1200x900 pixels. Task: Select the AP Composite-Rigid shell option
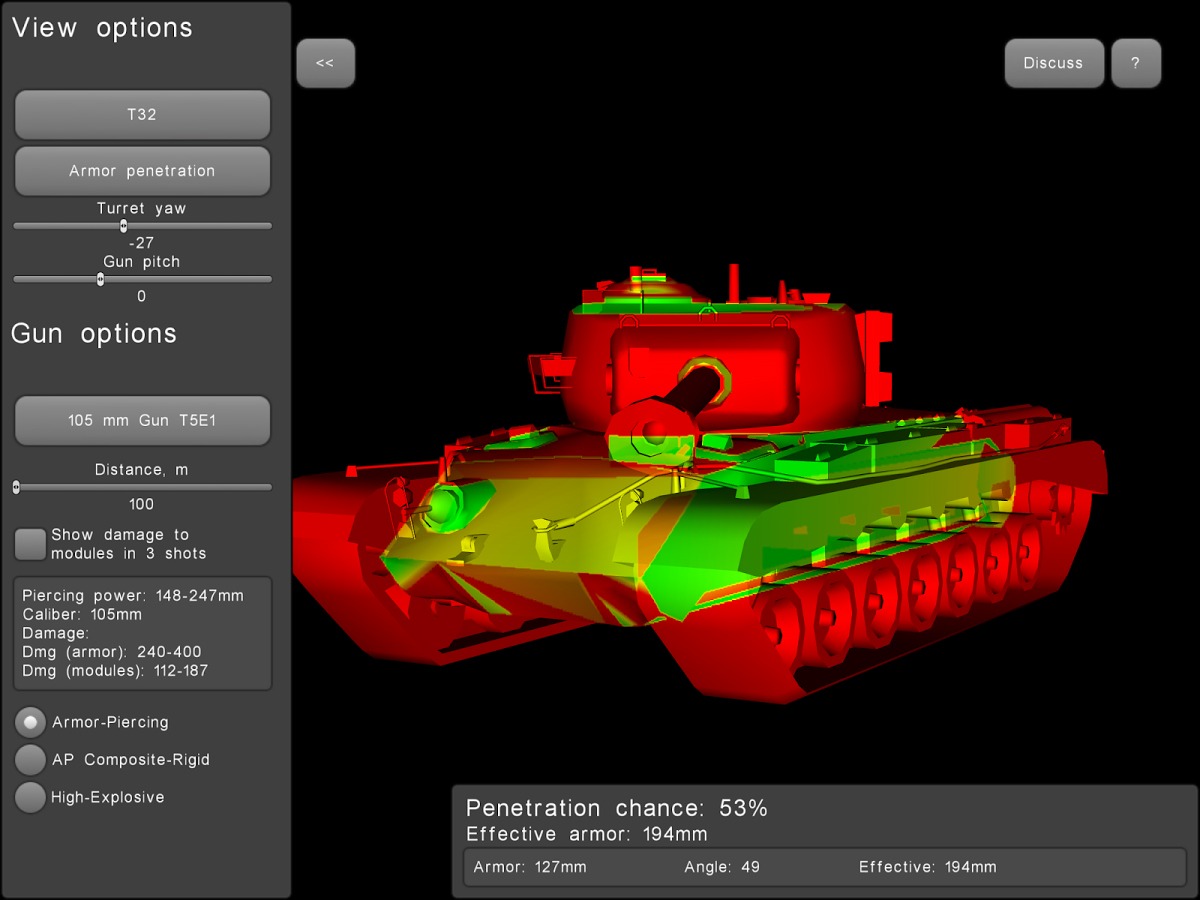(31, 760)
